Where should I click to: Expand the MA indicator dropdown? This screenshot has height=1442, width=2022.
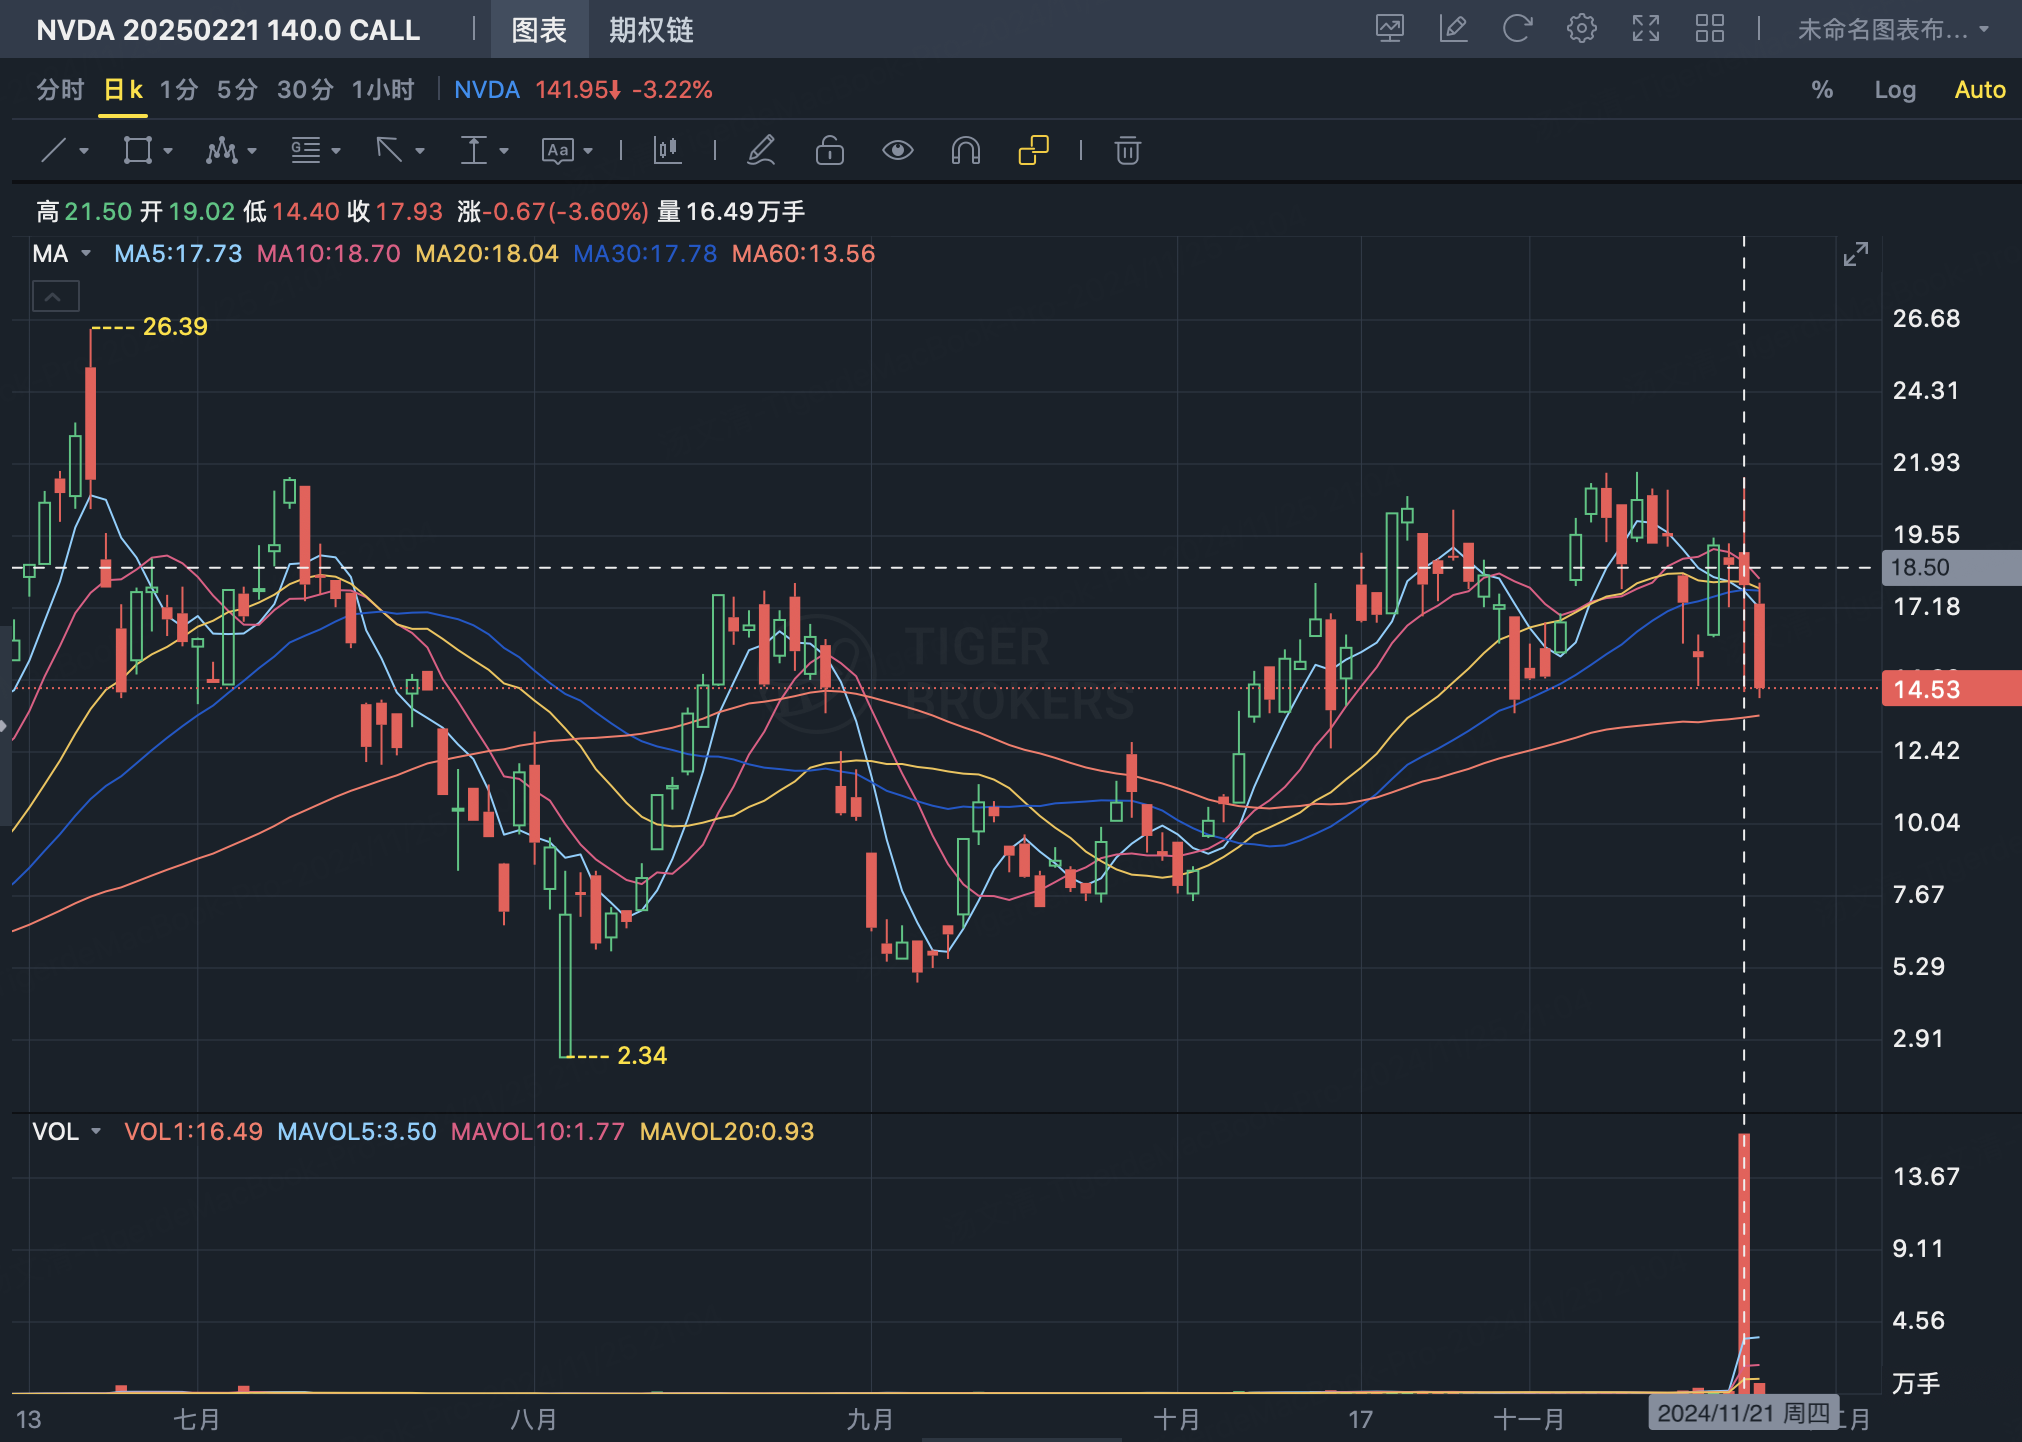coord(86,254)
